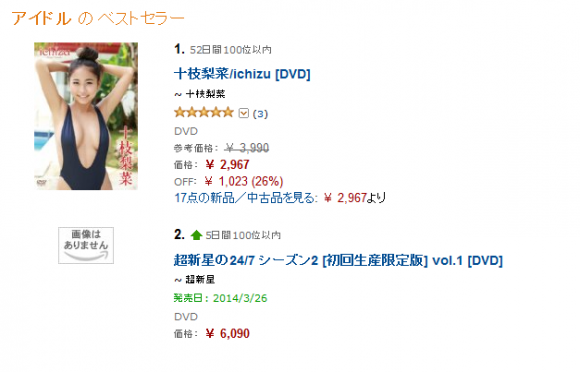This screenshot has height=372, width=580.
Task: Click the アイドル category heading link
Action: pyautogui.click(x=41, y=18)
